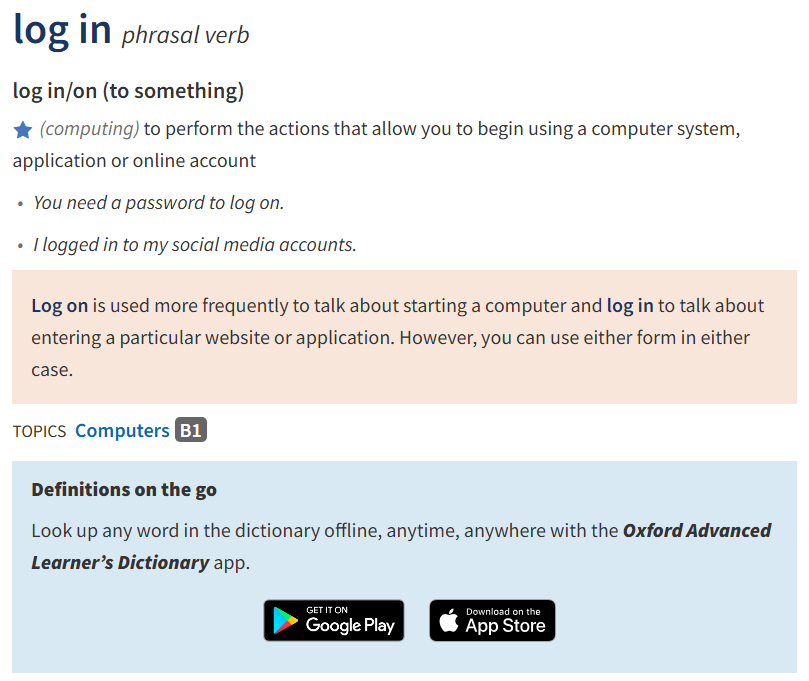Click the B1 level badge
The image size is (809, 681).
pyautogui.click(x=191, y=430)
